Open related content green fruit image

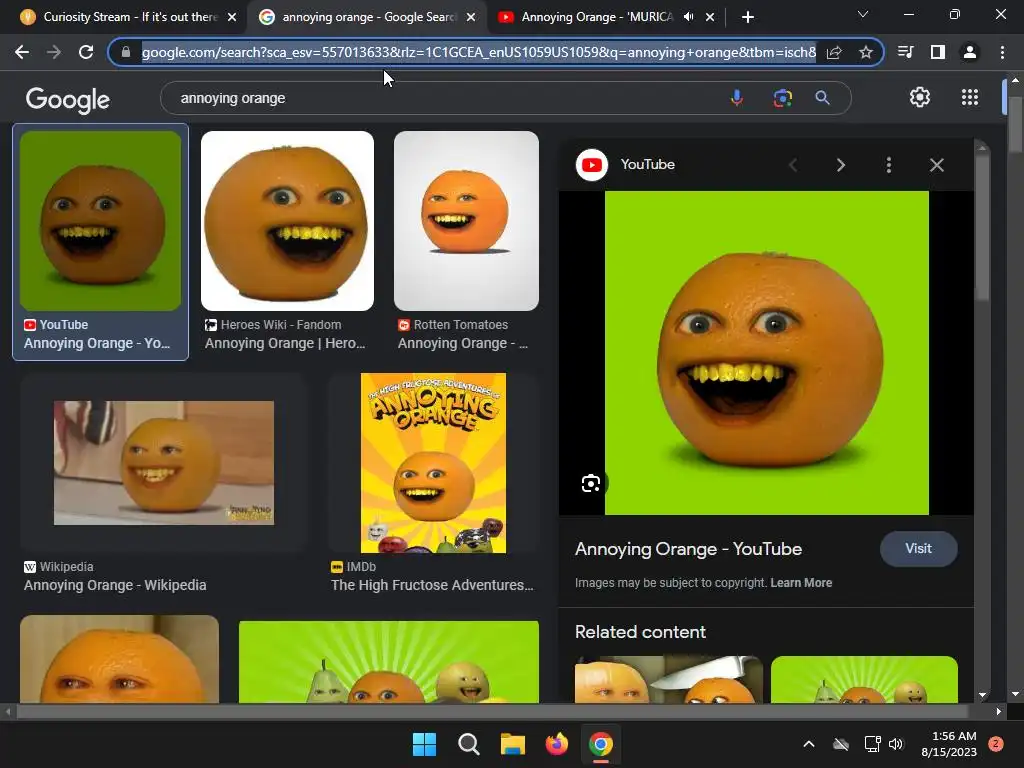pos(865,679)
